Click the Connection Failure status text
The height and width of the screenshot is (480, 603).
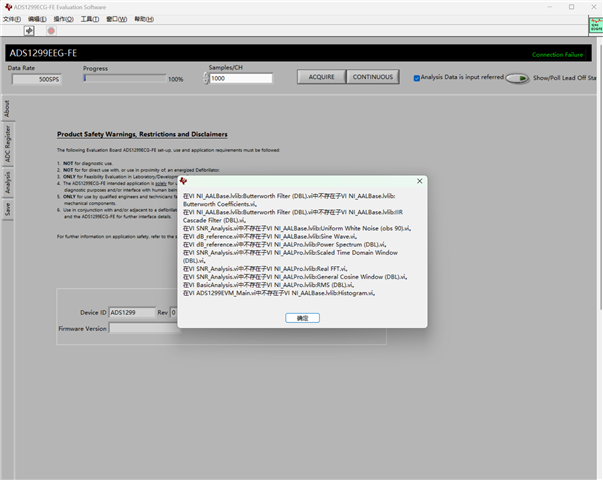coord(558,55)
